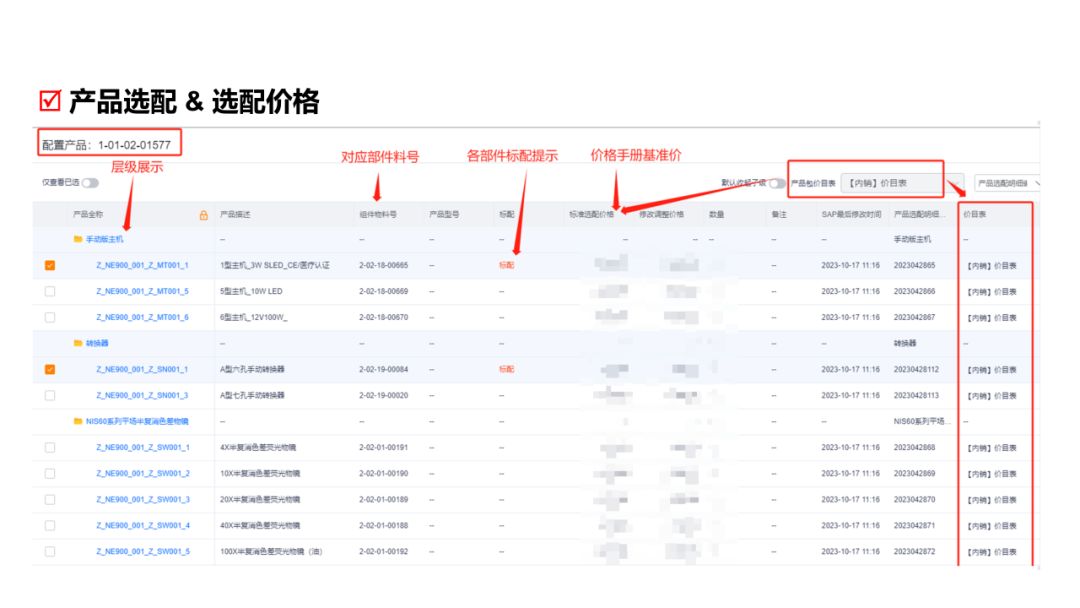This screenshot has width=1080, height=608.
Task: Click material number 2-02-01-00191
Action: [383, 448]
